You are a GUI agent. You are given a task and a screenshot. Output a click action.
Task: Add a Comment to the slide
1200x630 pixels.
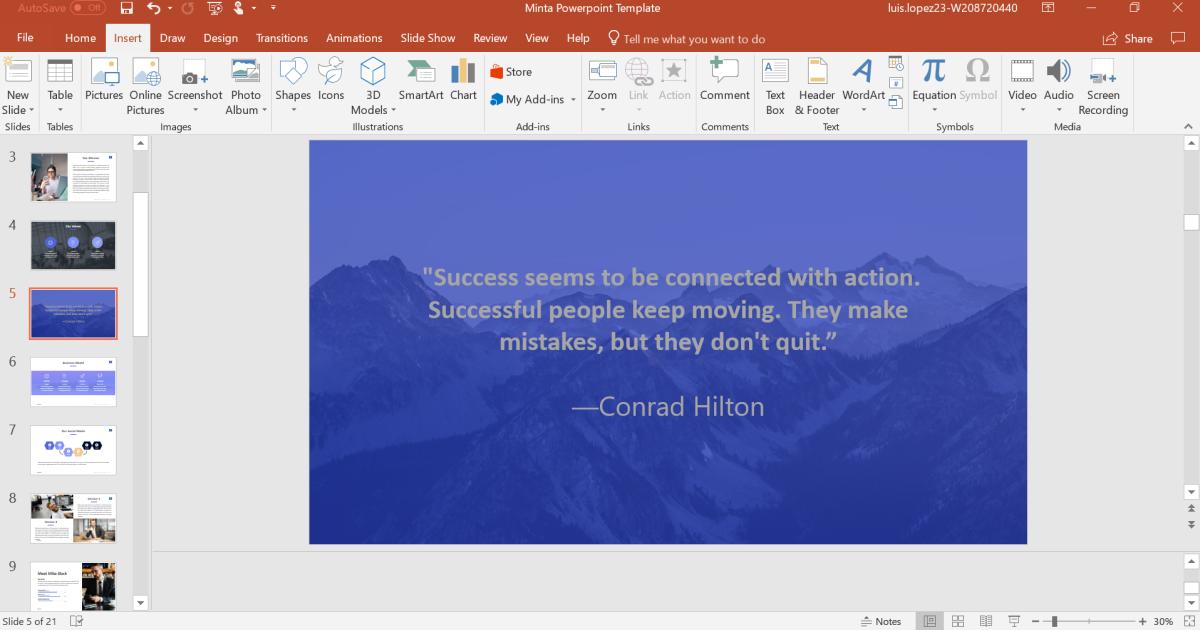click(x=724, y=85)
